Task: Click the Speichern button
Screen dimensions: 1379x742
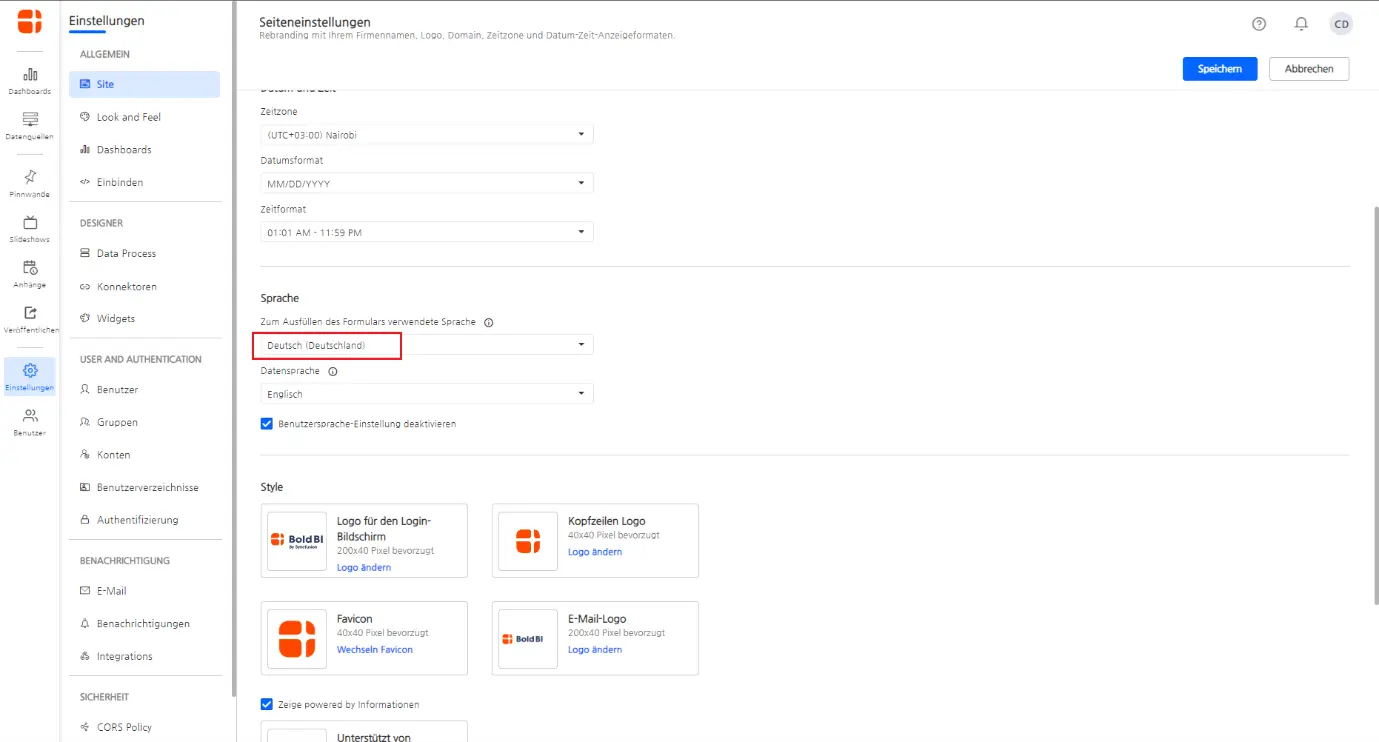Action: pyautogui.click(x=1219, y=69)
